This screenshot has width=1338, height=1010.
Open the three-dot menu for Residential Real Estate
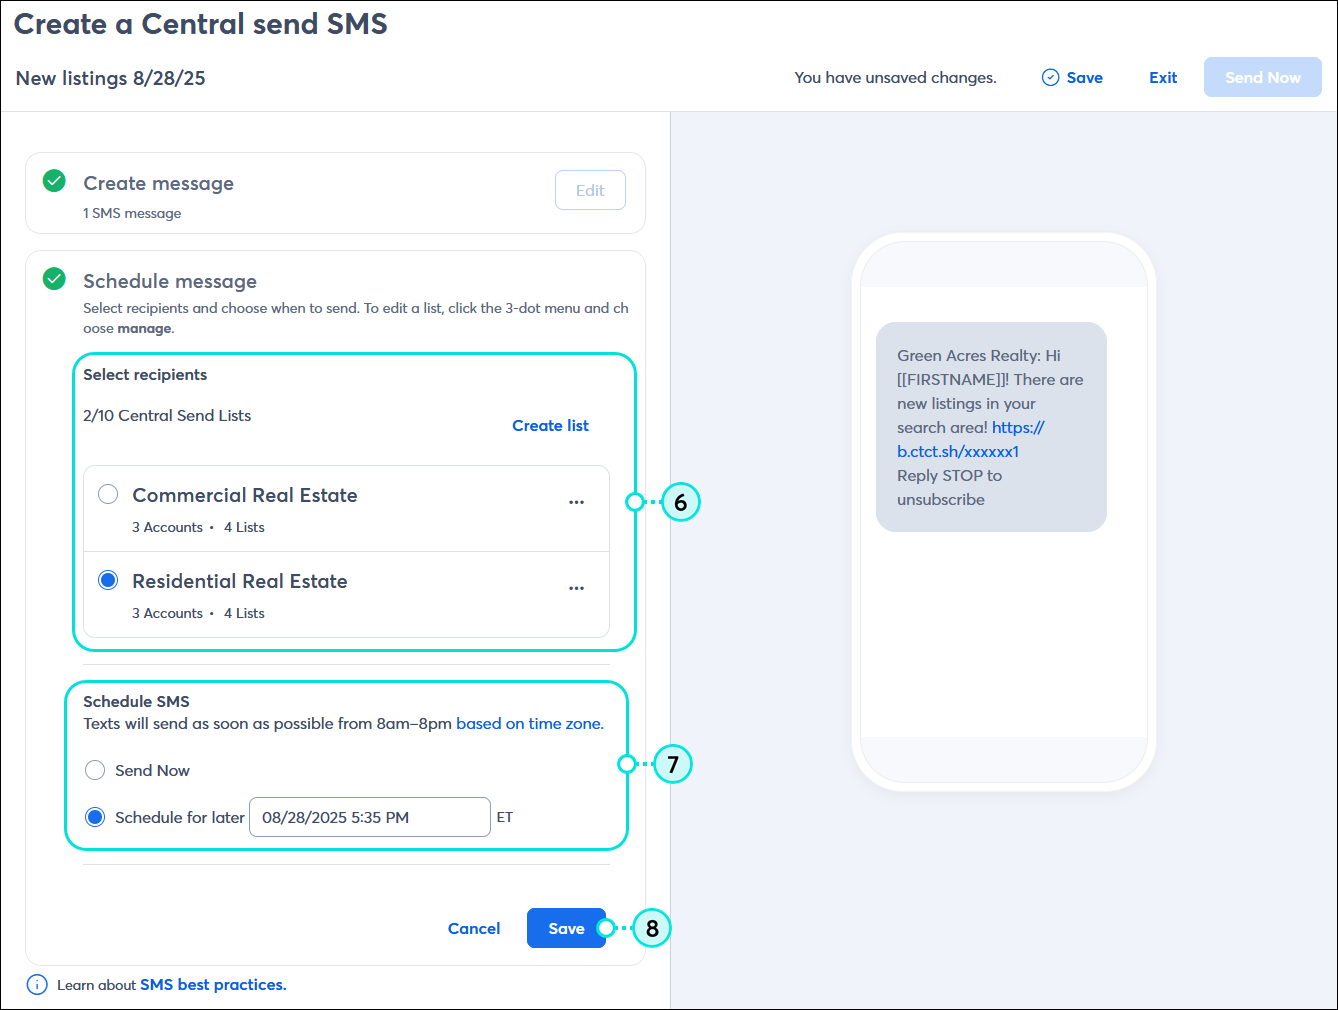(x=577, y=588)
